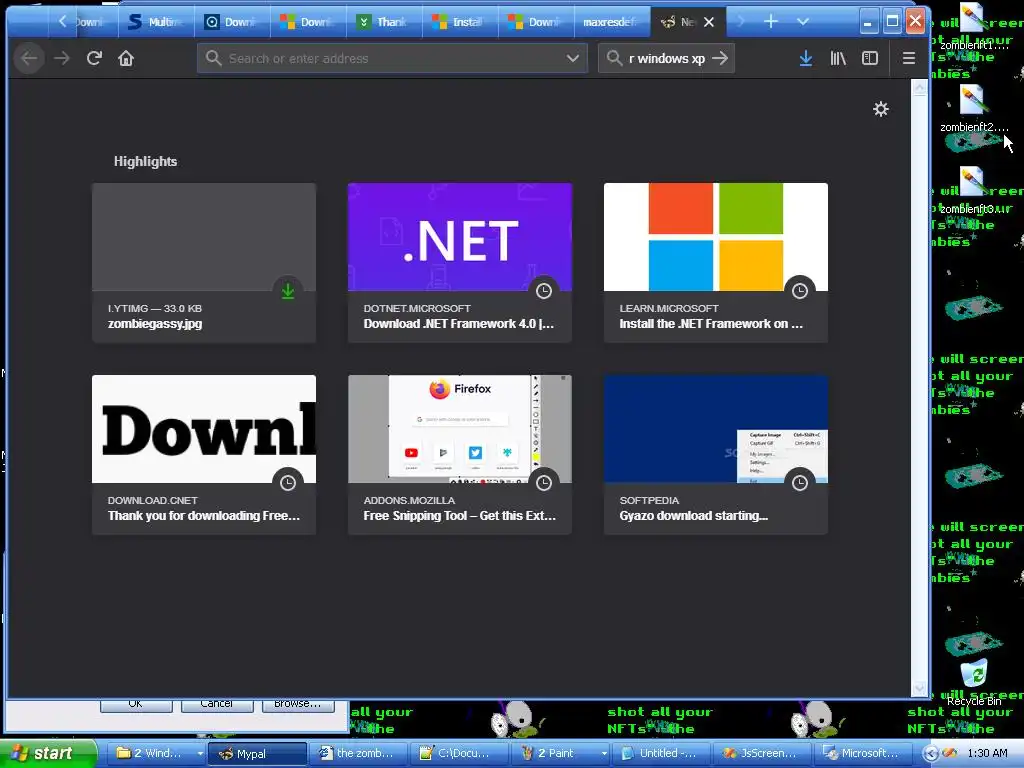This screenshot has width=1024, height=768.
Task: Click history clock on Download.cnet card
Action: pyautogui.click(x=288, y=483)
